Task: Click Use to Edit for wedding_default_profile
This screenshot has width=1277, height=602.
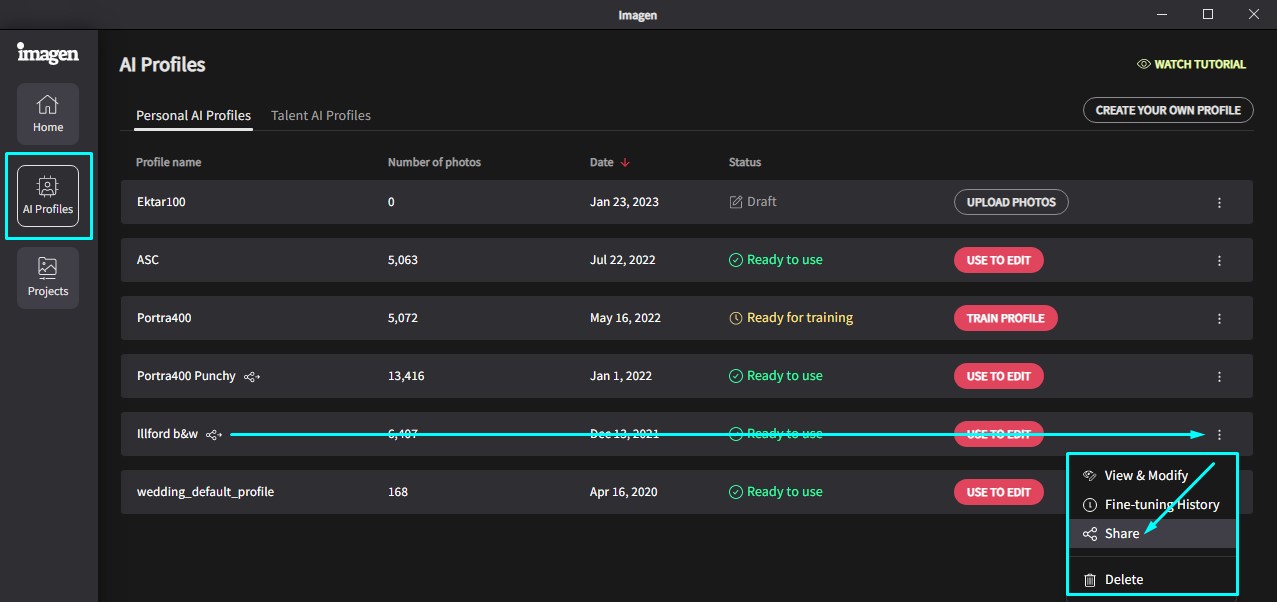Action: click(x=998, y=492)
